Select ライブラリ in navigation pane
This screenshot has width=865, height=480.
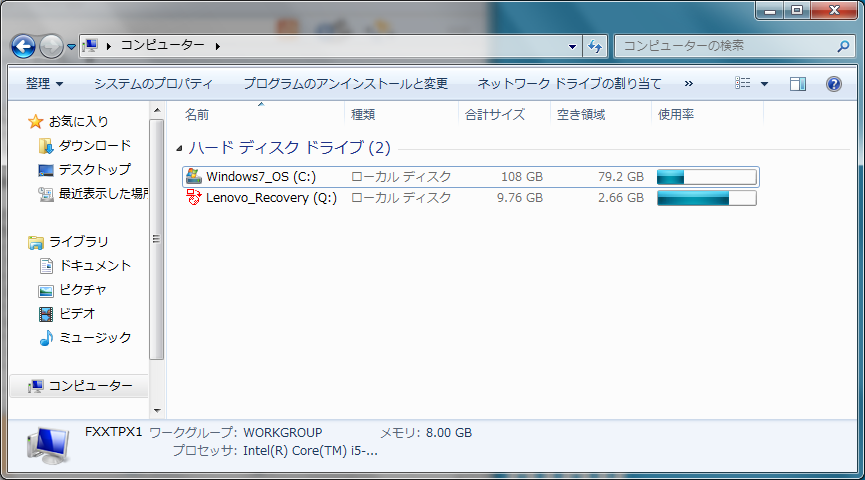(79, 242)
